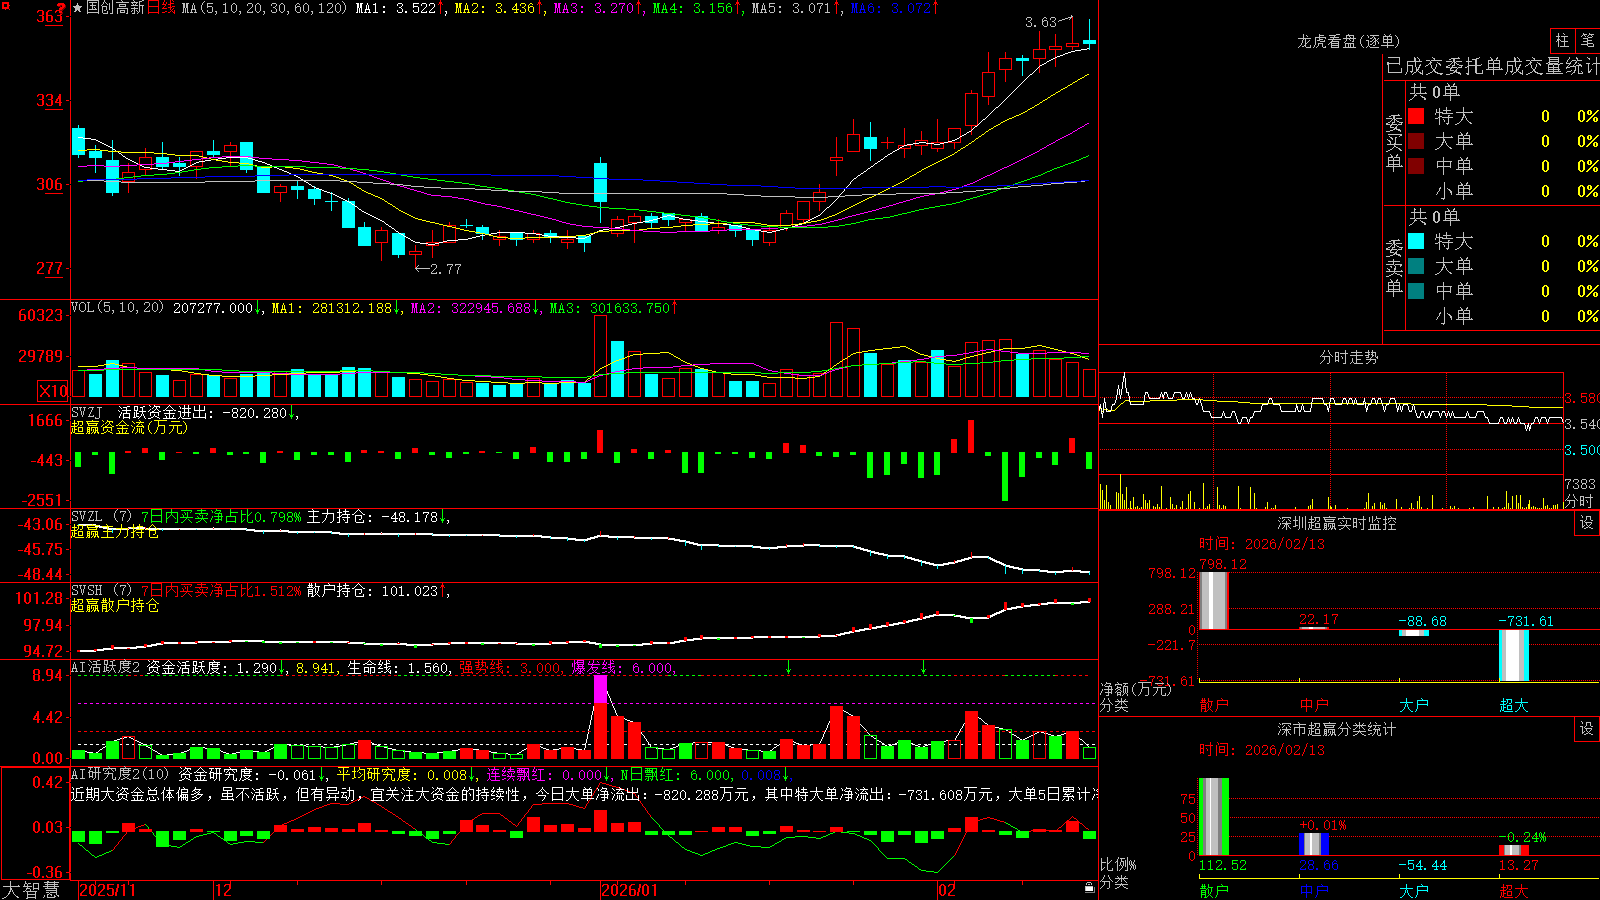The height and width of the screenshot is (900, 1600).
Task: Click the 28.66 value under 中户 bar
Action: pyautogui.click(x=1319, y=865)
